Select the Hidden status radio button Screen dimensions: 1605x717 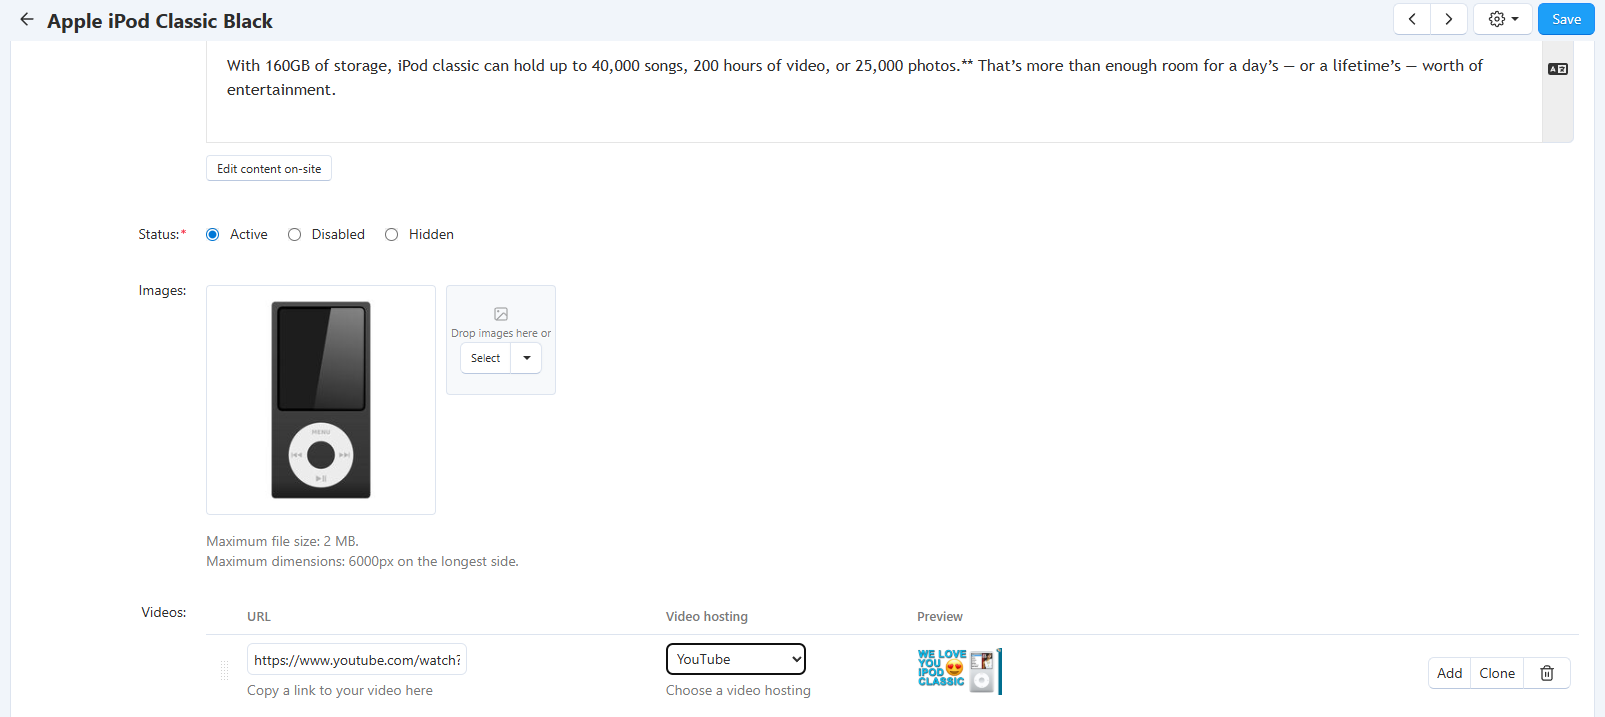tap(391, 234)
